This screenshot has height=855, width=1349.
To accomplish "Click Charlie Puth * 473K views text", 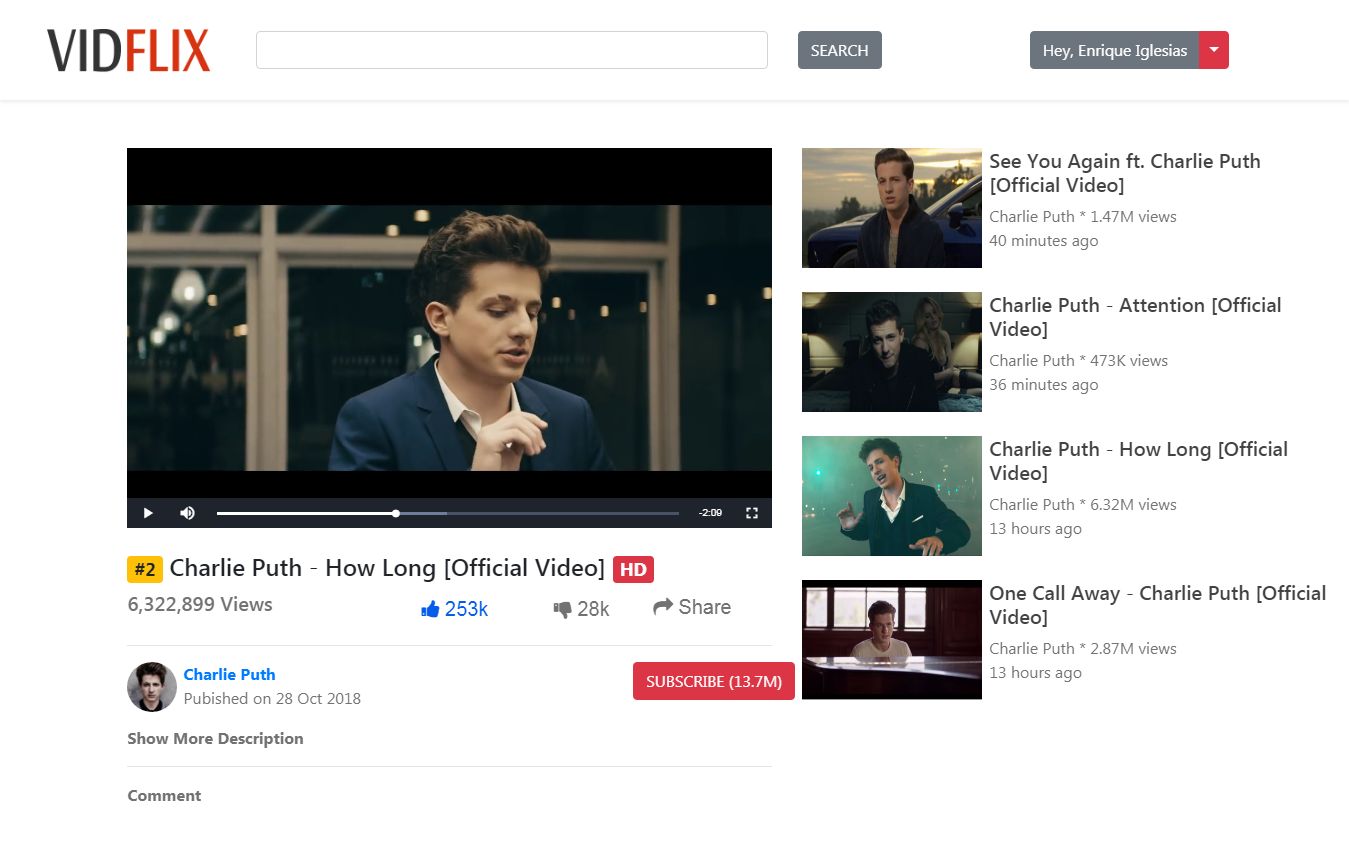I will [x=1079, y=361].
